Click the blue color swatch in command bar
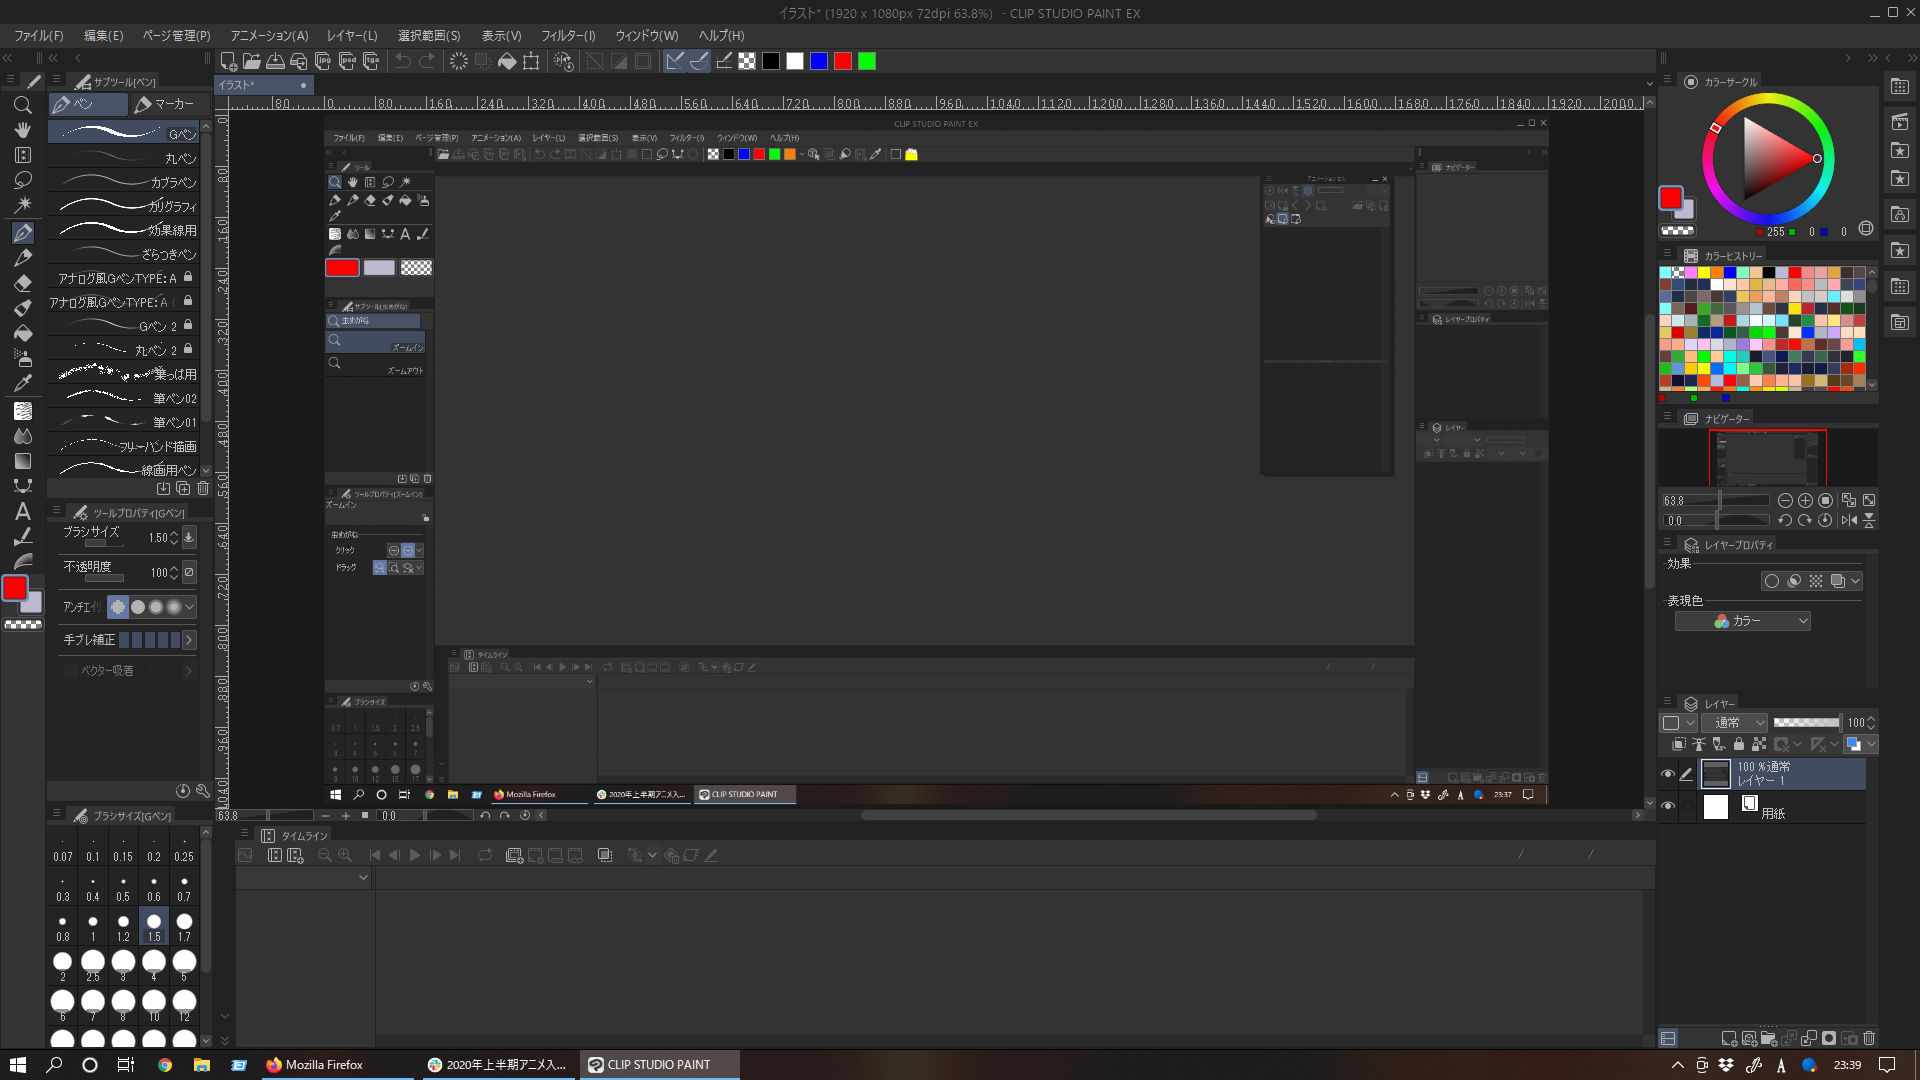 point(819,62)
